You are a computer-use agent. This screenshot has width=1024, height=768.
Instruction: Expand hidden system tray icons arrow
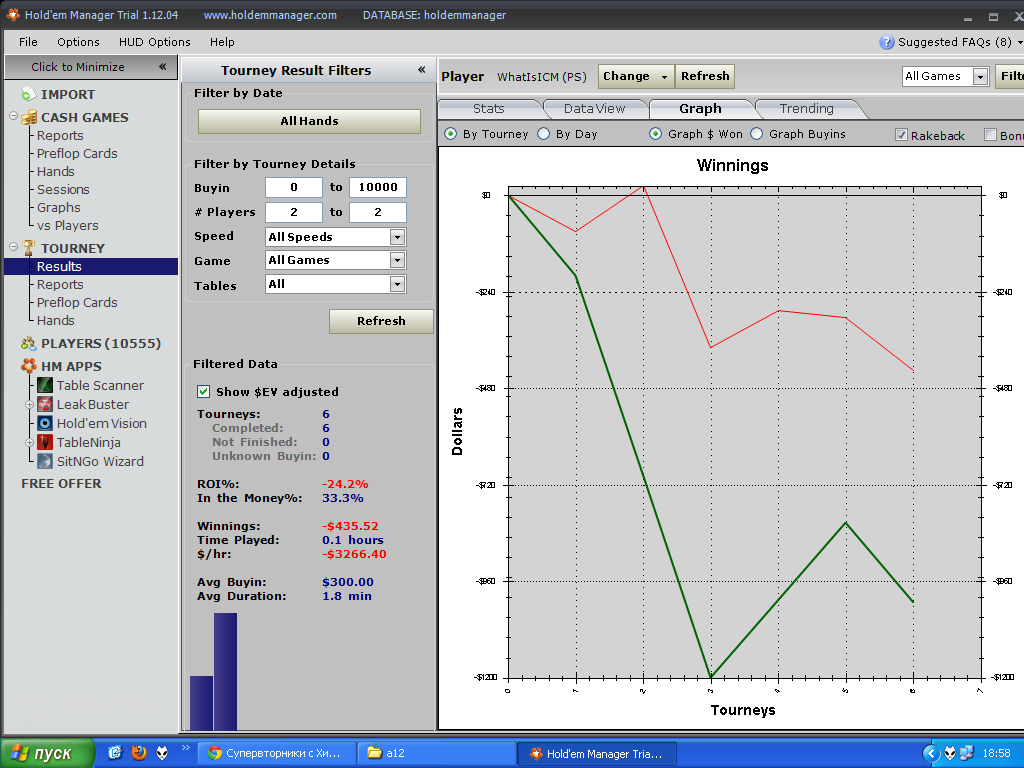[931, 754]
